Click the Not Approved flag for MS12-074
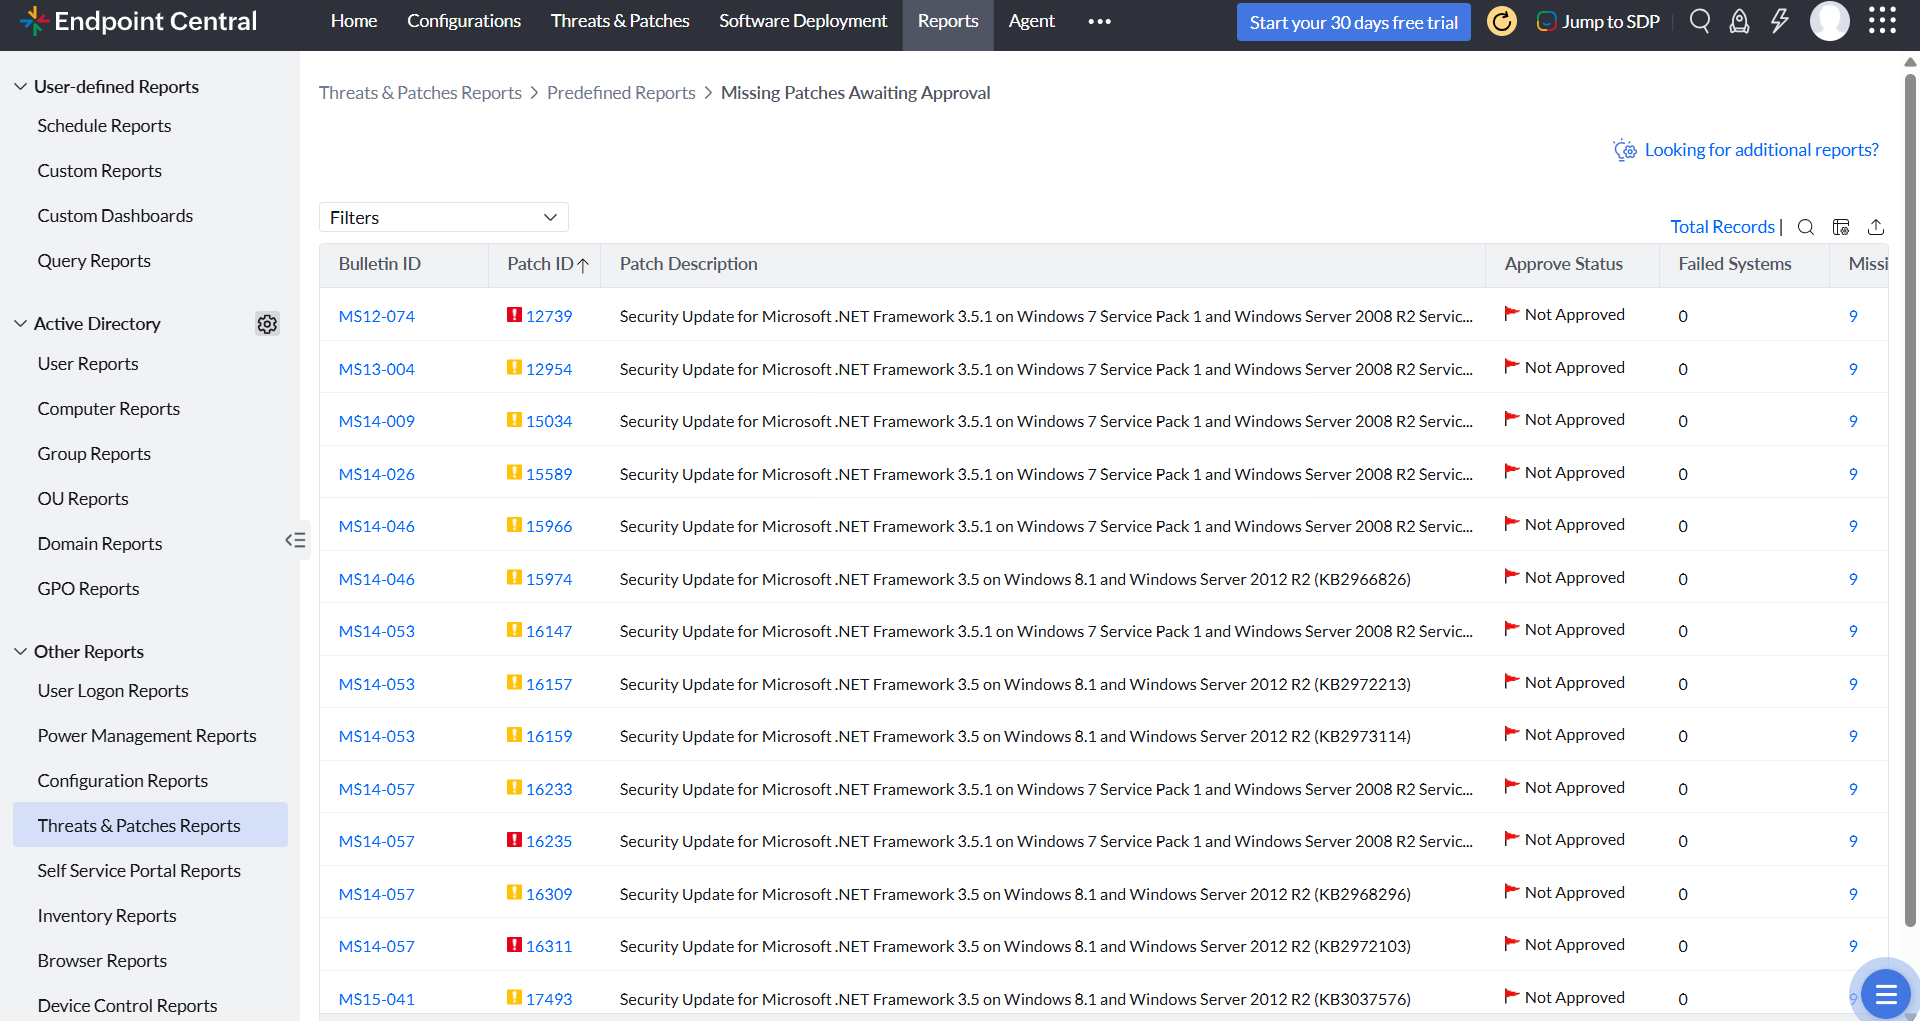 tap(1512, 314)
